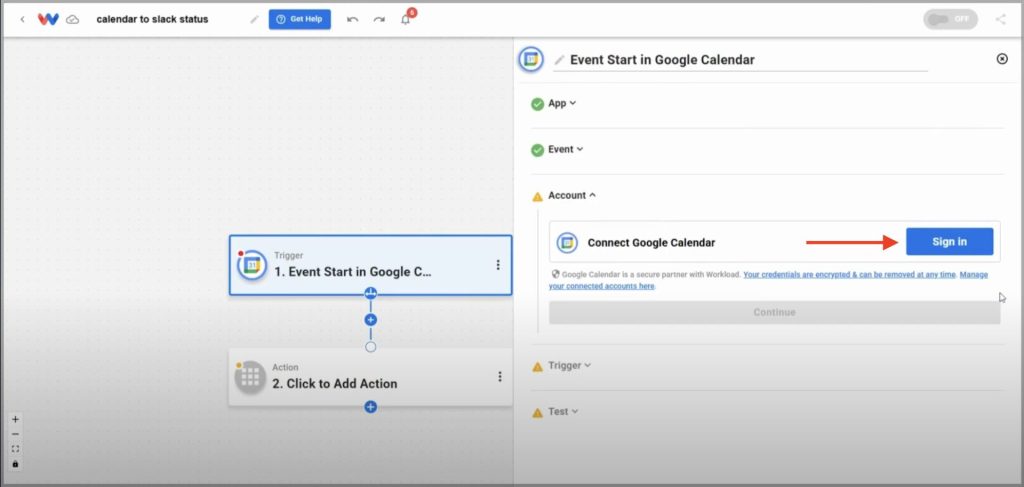Open the notifications bell

pyautogui.click(x=406, y=20)
